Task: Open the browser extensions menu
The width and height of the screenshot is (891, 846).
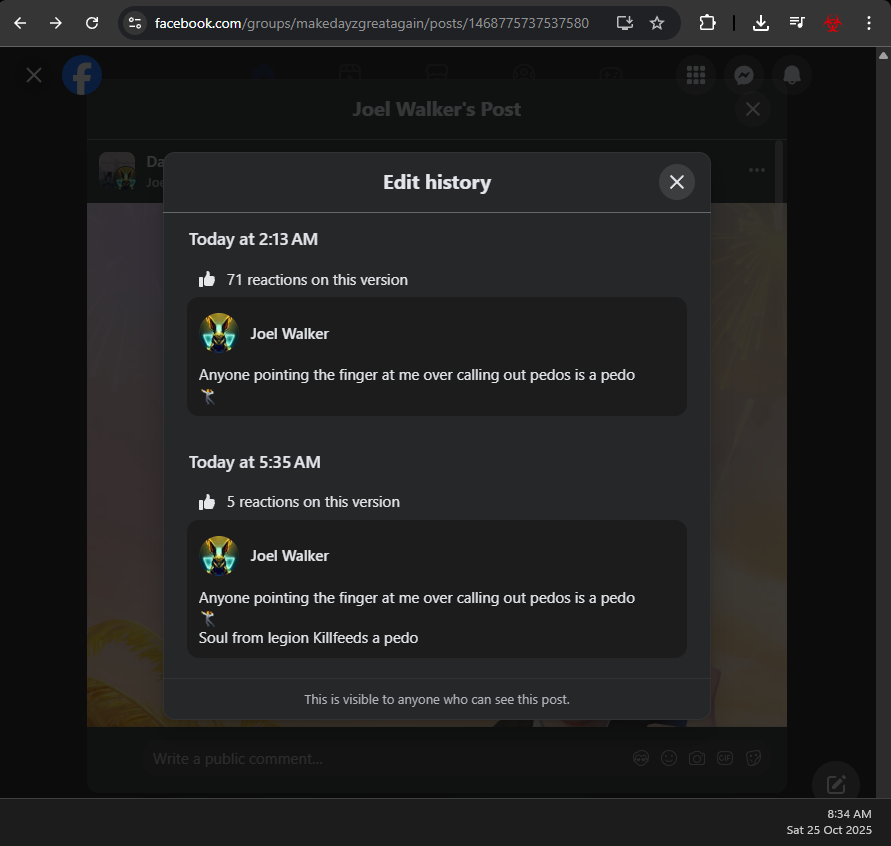Action: point(707,23)
